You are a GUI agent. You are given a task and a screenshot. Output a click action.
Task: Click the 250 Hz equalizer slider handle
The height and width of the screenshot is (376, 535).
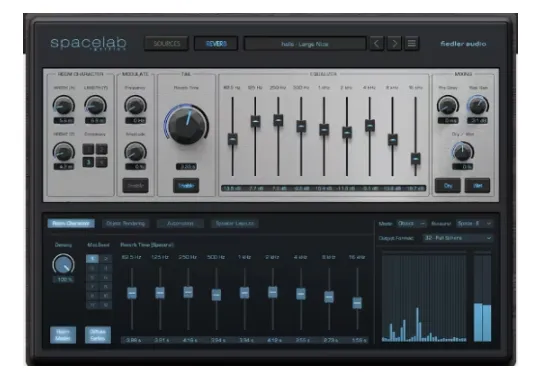278,120
